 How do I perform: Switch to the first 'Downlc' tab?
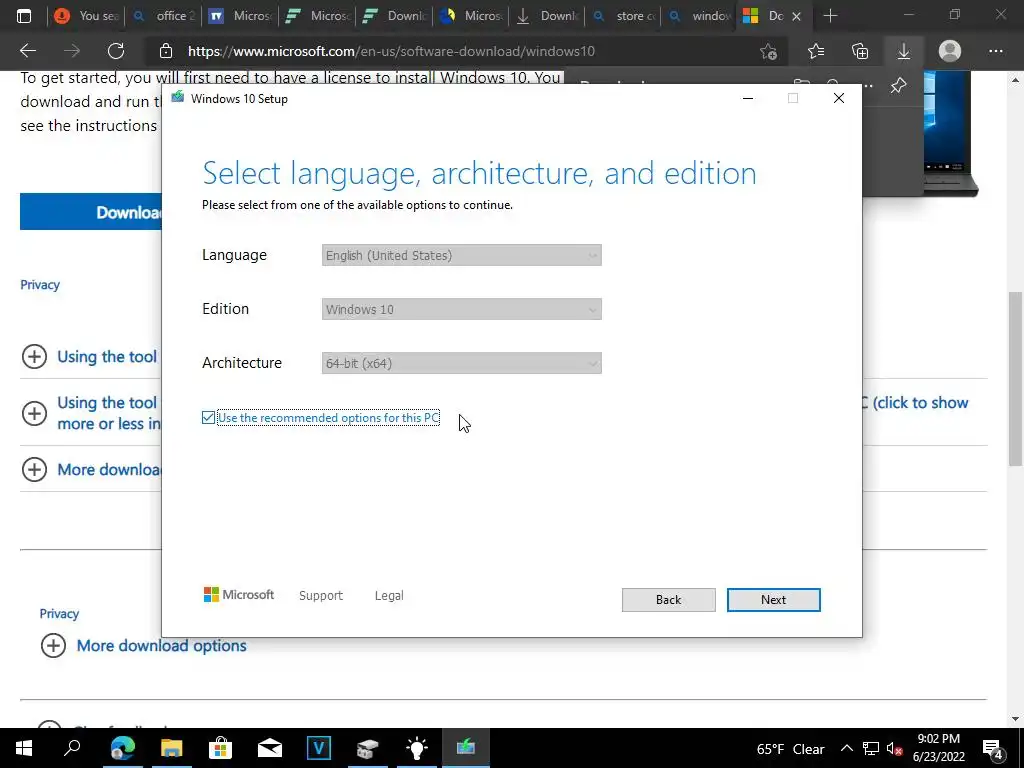[x=394, y=16]
